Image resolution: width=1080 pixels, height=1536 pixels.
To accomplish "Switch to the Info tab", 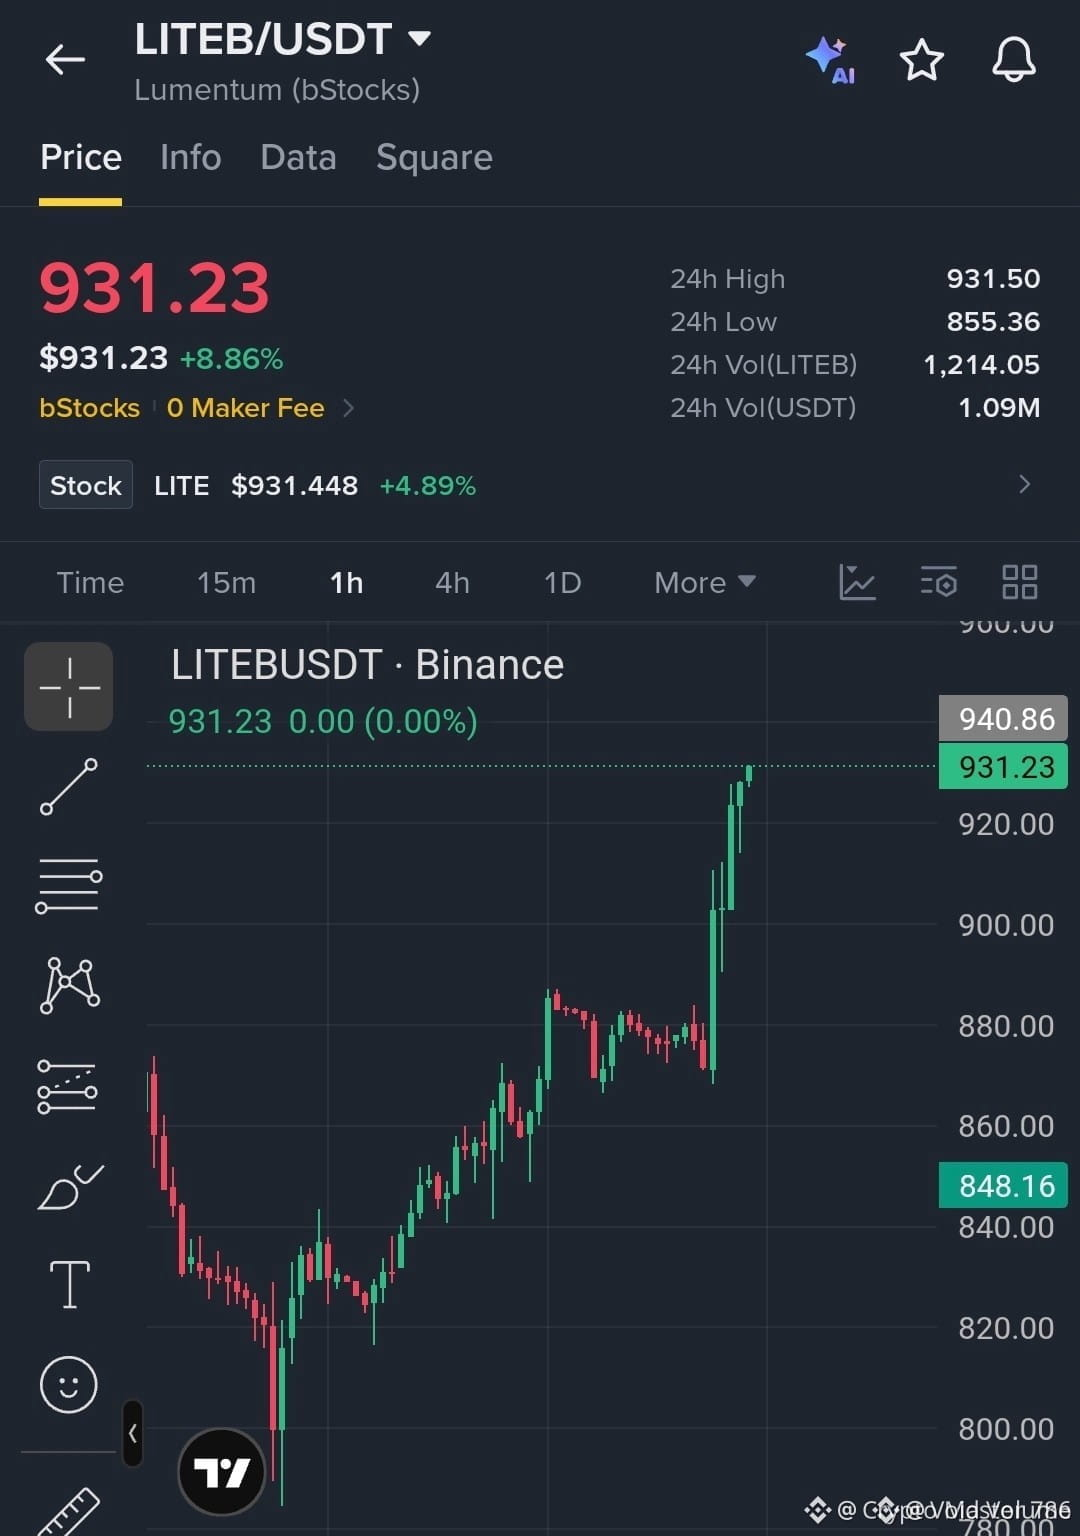I will 190,158.
